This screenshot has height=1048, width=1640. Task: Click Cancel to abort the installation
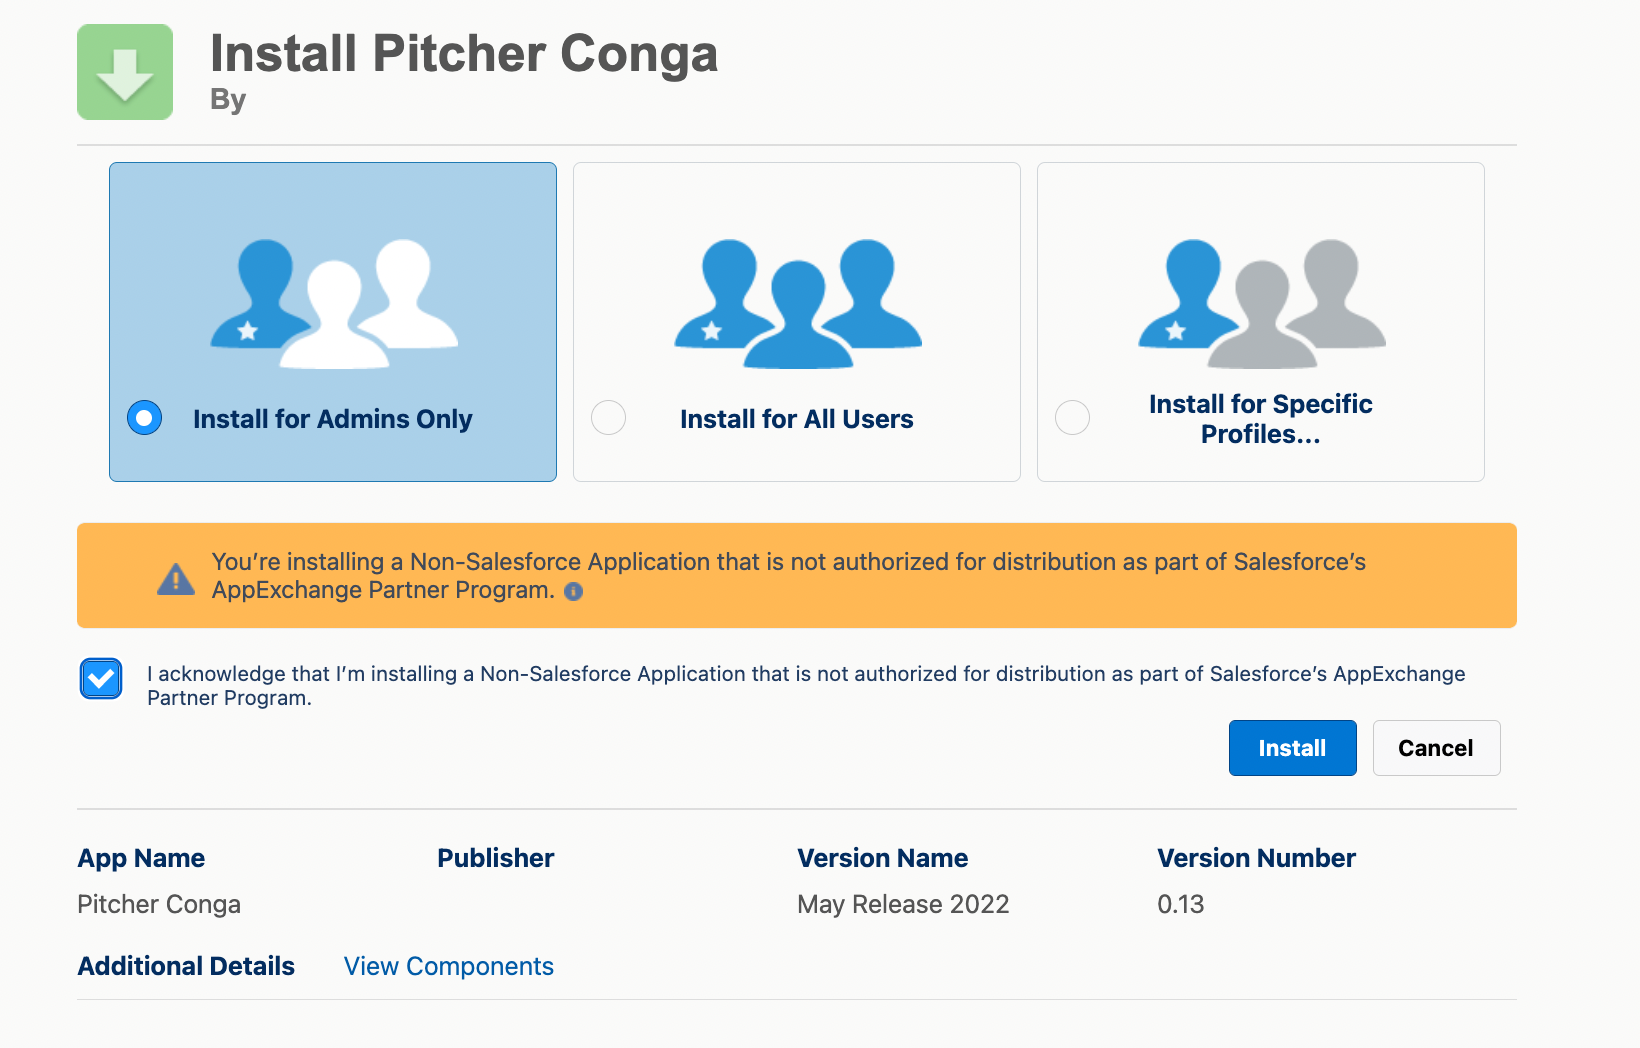(x=1436, y=747)
